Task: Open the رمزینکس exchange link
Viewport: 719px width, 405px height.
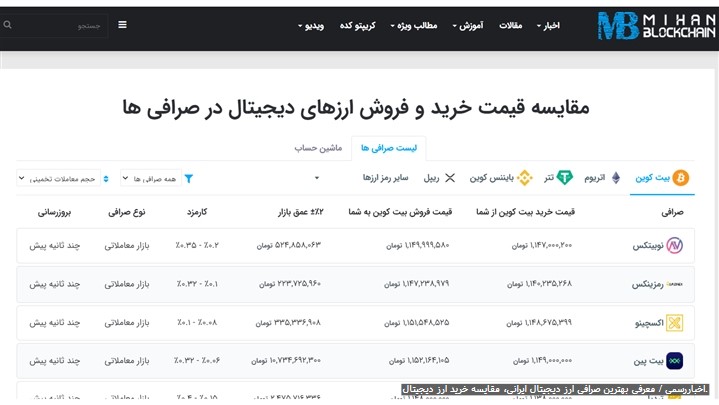Action: click(x=647, y=285)
